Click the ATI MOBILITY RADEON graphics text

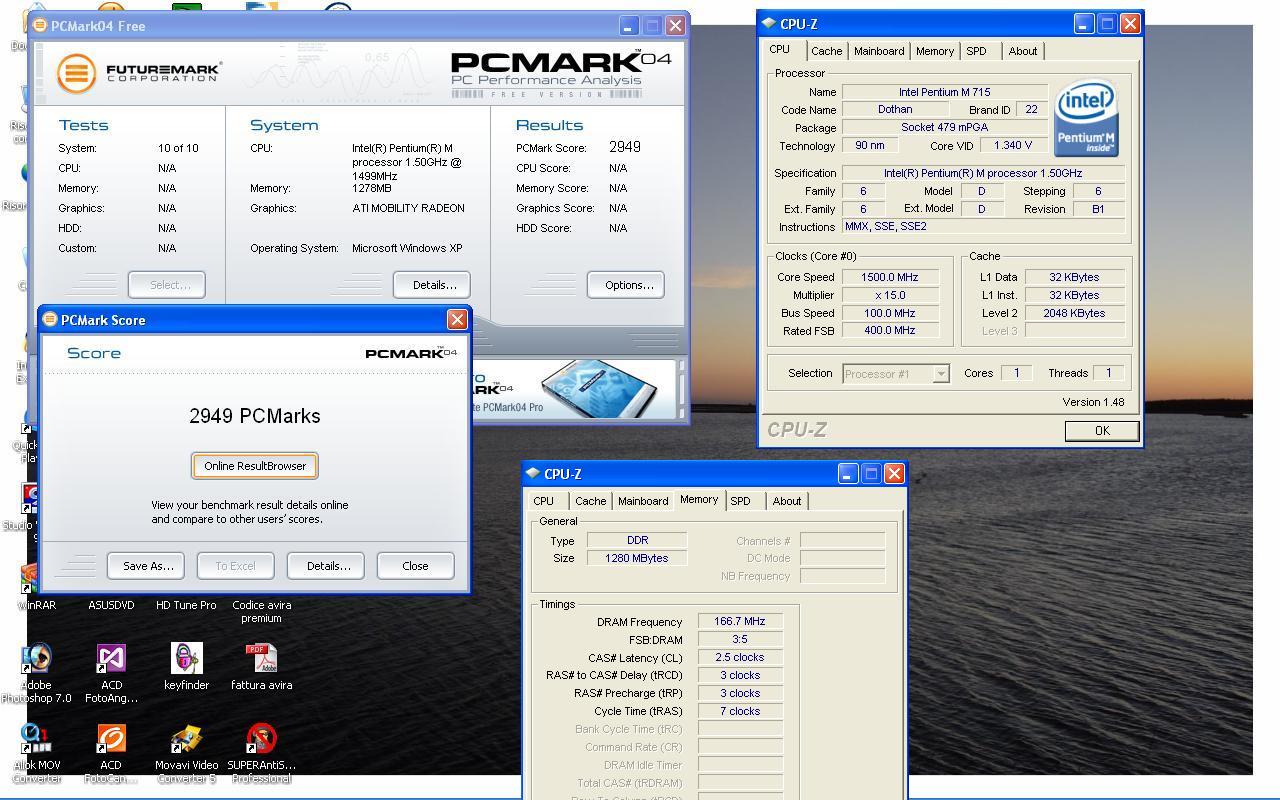(408, 208)
